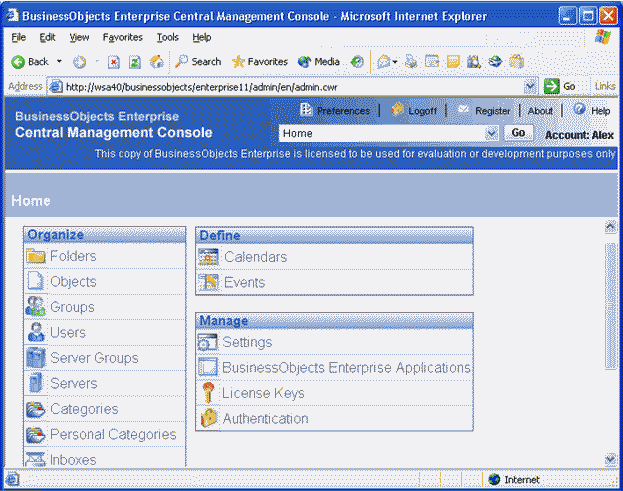Click the Server Groups icon
This screenshot has width=623, height=491.
(36, 358)
